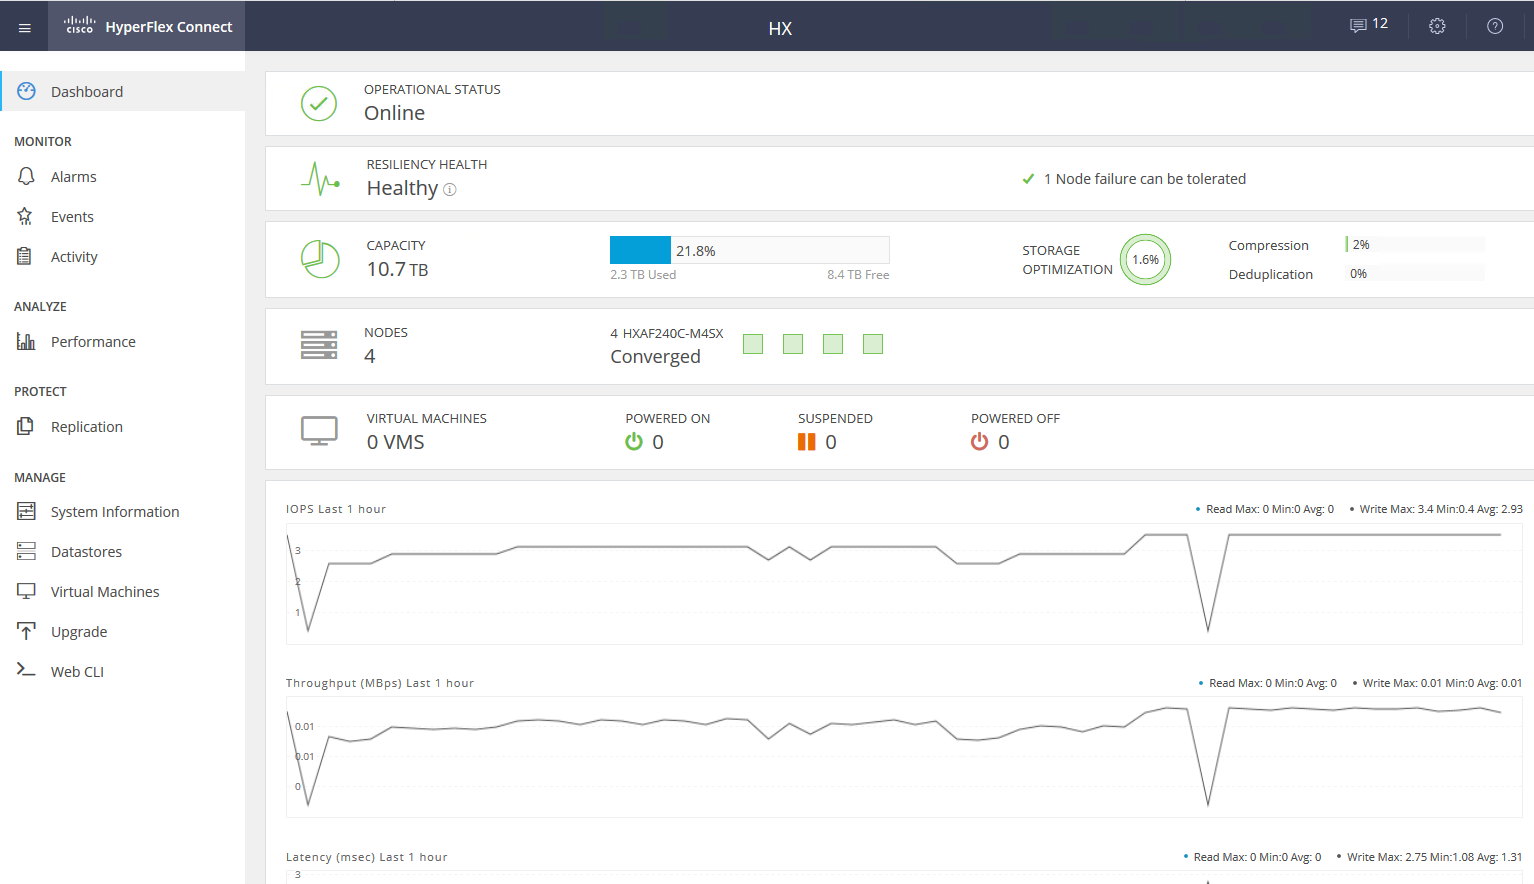Click the Upgrade arrow icon
This screenshot has height=884, width=1534.
point(26,631)
